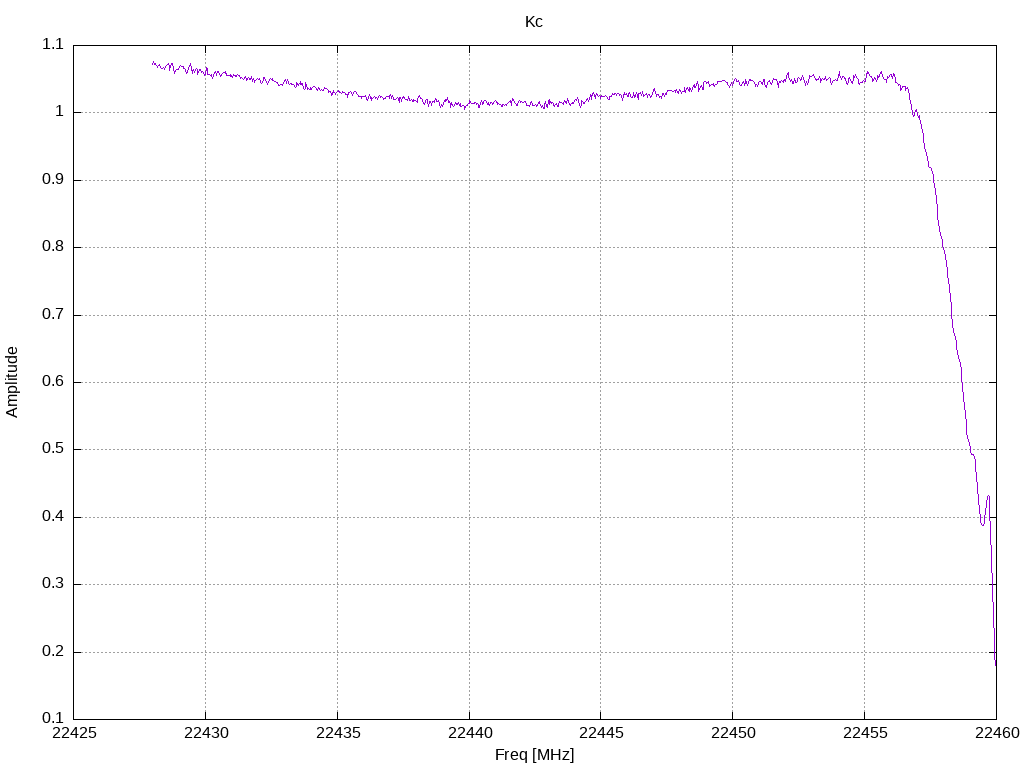Click the x-axis tick label 22445
Screen dimensions: 1024x768
tap(601, 733)
